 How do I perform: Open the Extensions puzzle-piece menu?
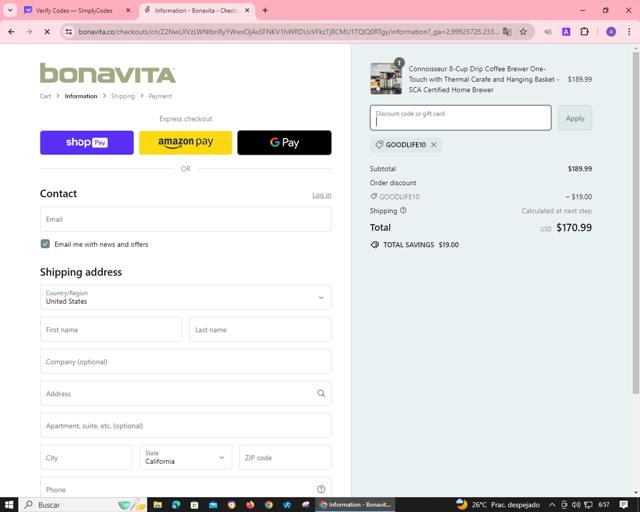click(584, 31)
